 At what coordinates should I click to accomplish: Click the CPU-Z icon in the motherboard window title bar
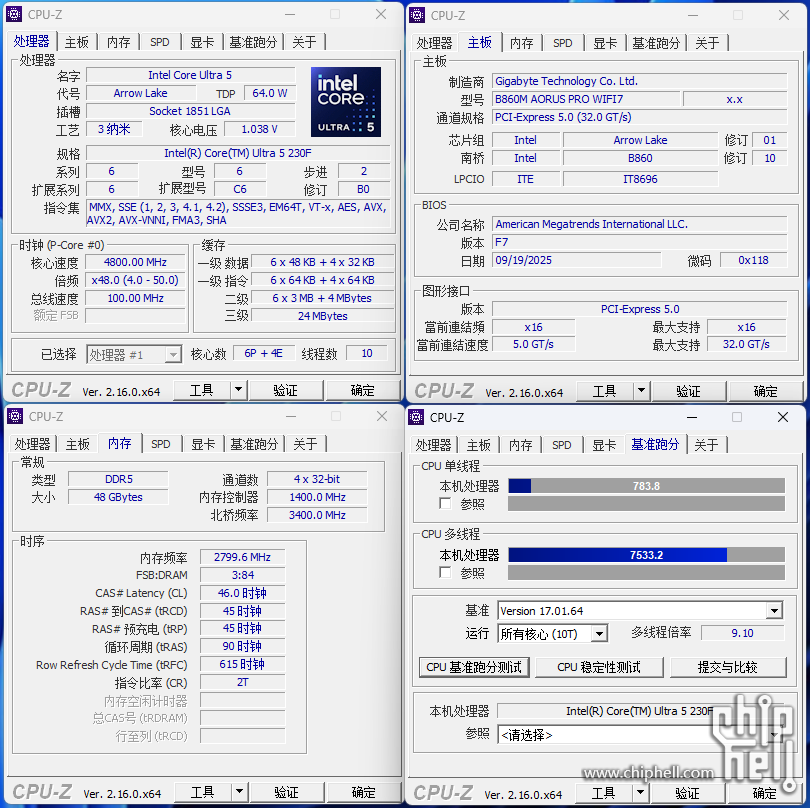(x=417, y=15)
